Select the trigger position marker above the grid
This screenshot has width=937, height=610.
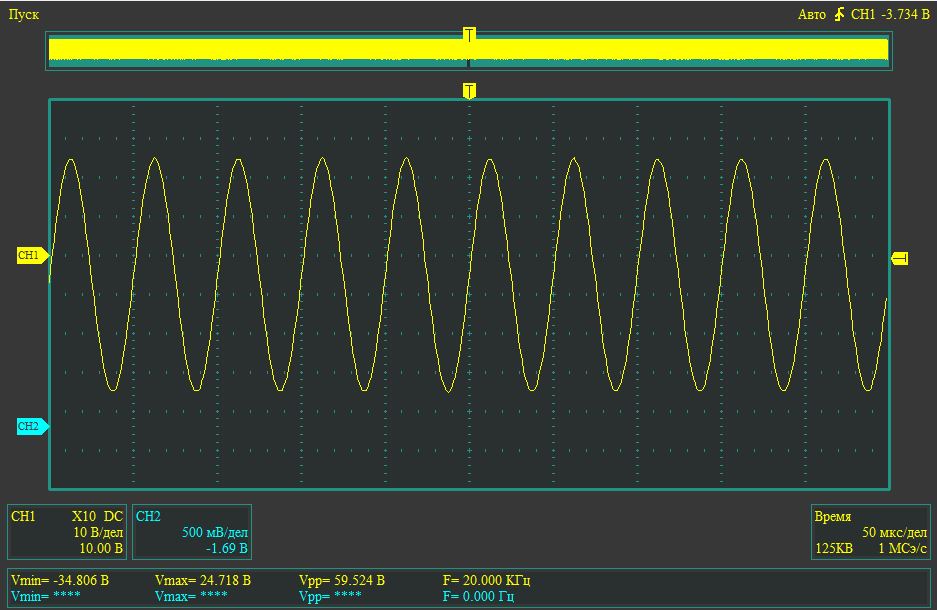click(469, 91)
